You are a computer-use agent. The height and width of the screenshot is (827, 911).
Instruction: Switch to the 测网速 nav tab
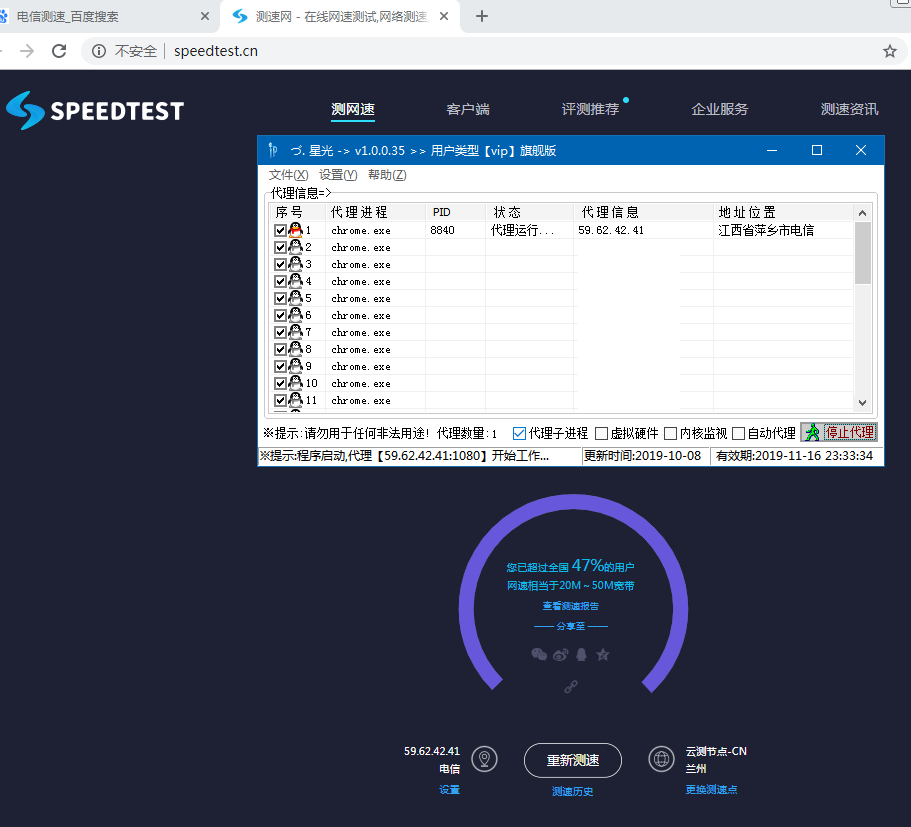(353, 109)
